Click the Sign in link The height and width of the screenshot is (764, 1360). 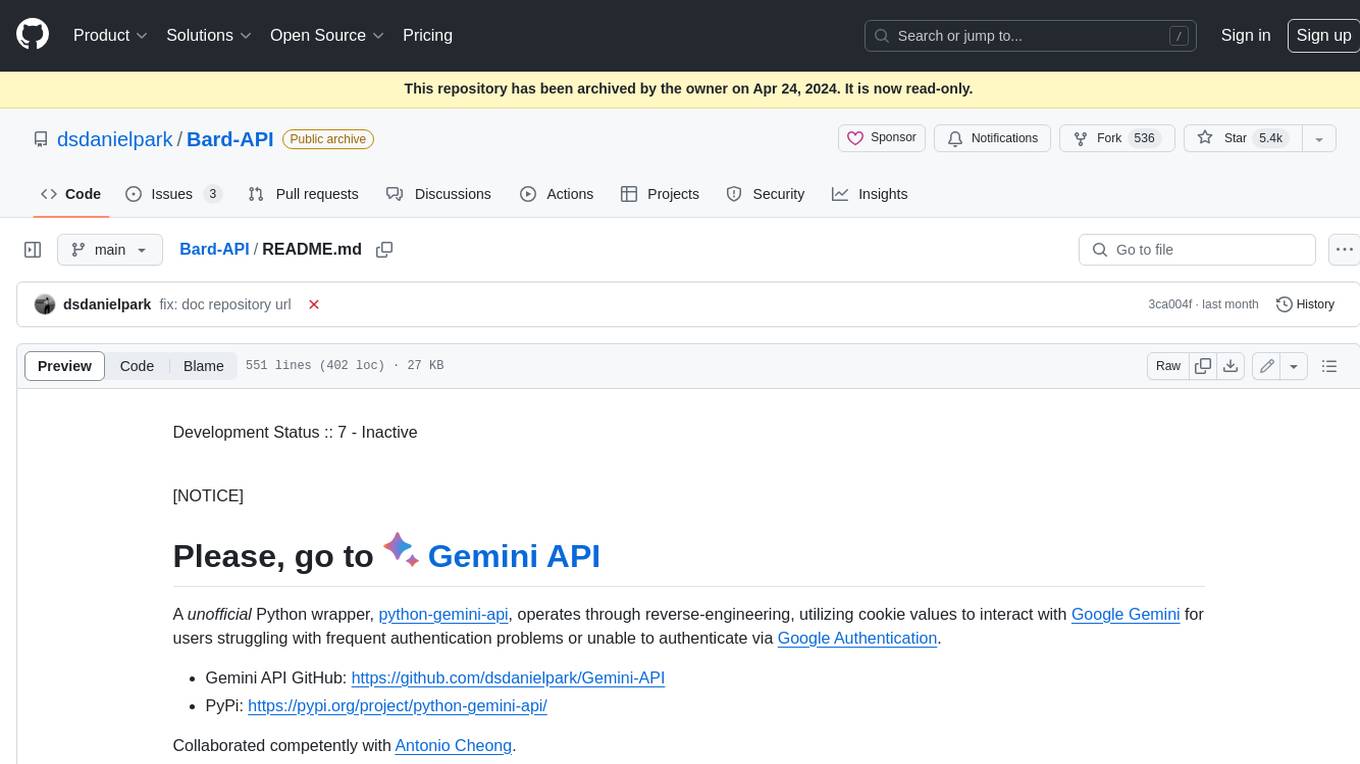point(1245,35)
